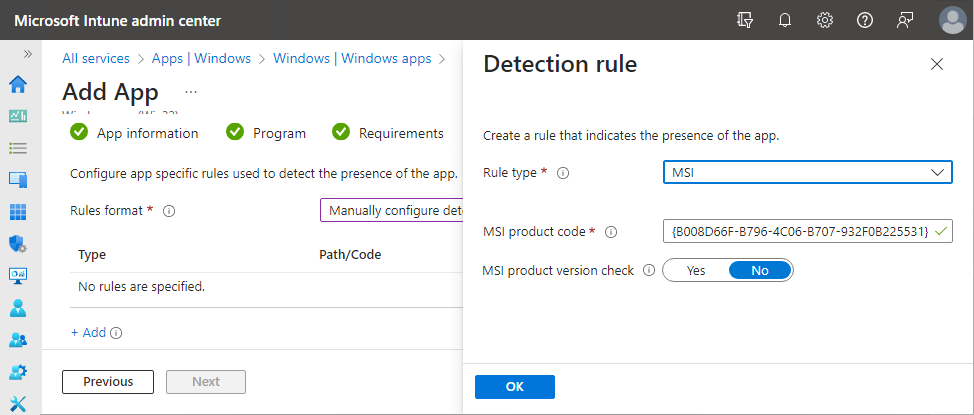Confirm the detection rule with OK
The image size is (974, 415).
pos(515,386)
